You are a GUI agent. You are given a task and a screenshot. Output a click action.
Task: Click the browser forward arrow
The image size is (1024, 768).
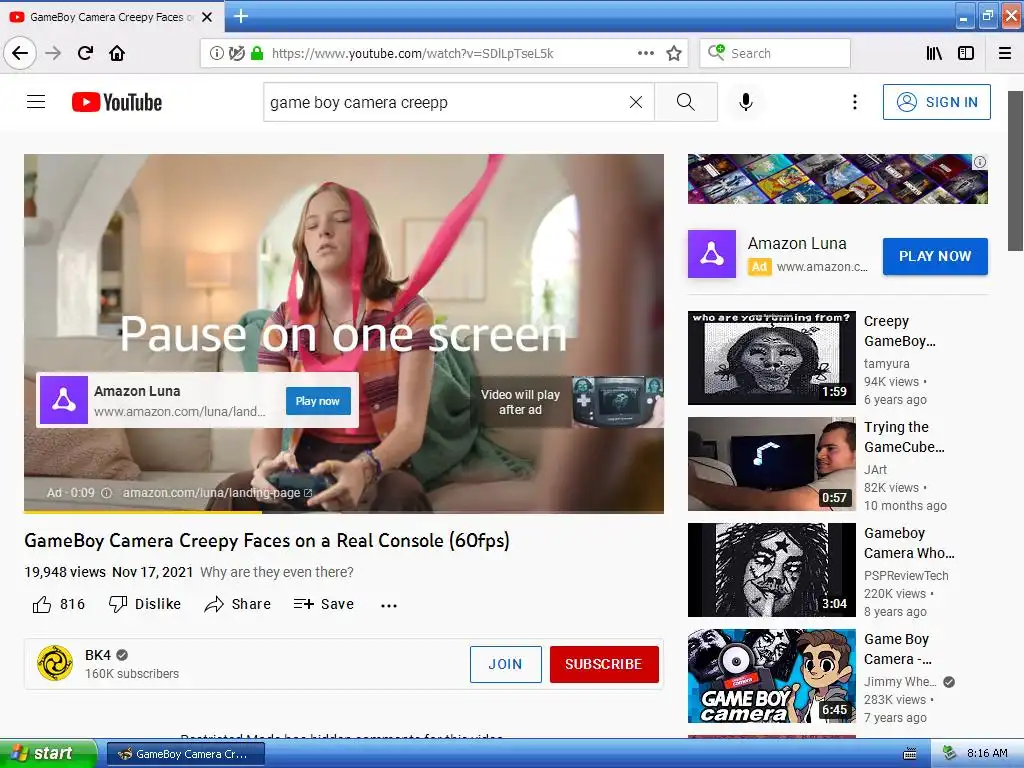53,54
